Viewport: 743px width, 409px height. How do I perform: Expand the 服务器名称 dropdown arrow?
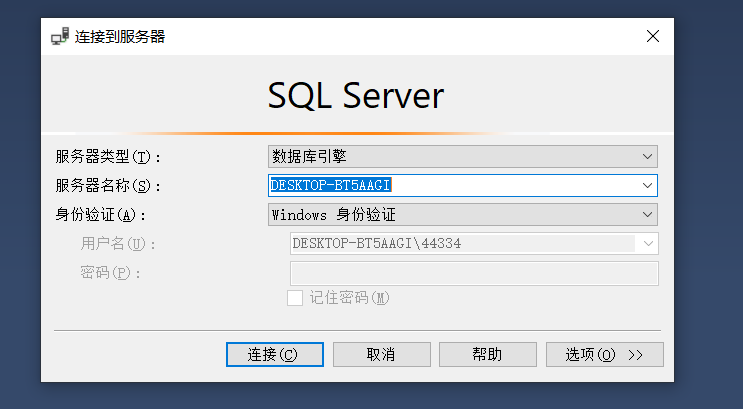click(647, 185)
